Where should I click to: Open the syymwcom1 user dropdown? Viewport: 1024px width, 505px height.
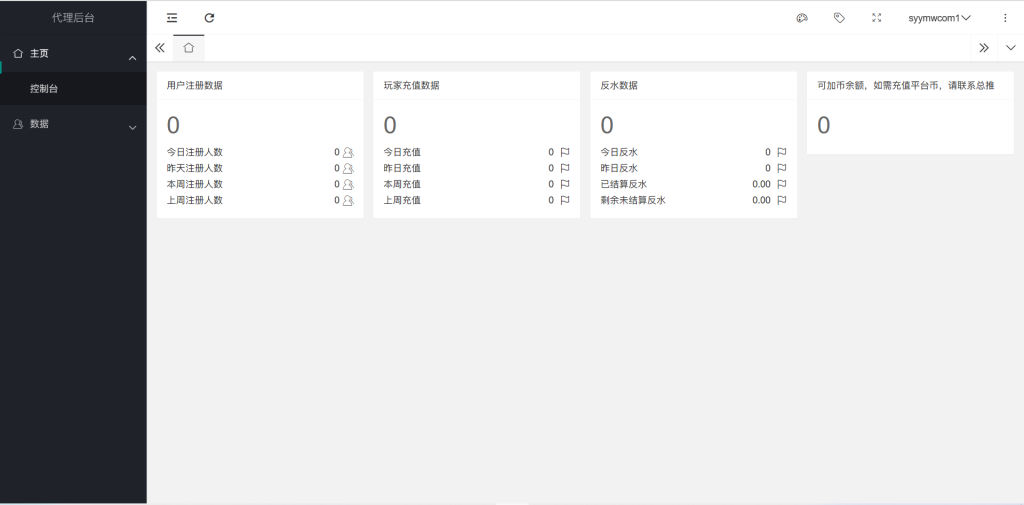point(939,18)
